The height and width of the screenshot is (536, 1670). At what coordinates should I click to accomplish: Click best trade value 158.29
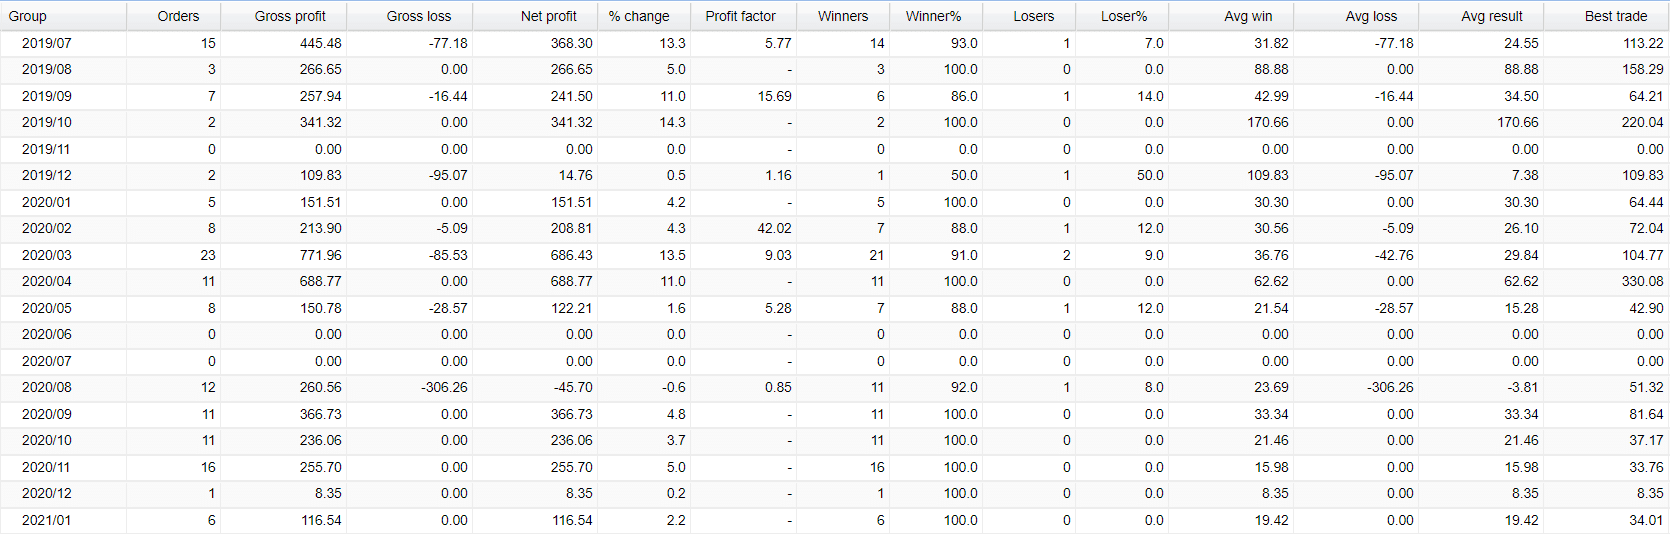pos(1643,69)
